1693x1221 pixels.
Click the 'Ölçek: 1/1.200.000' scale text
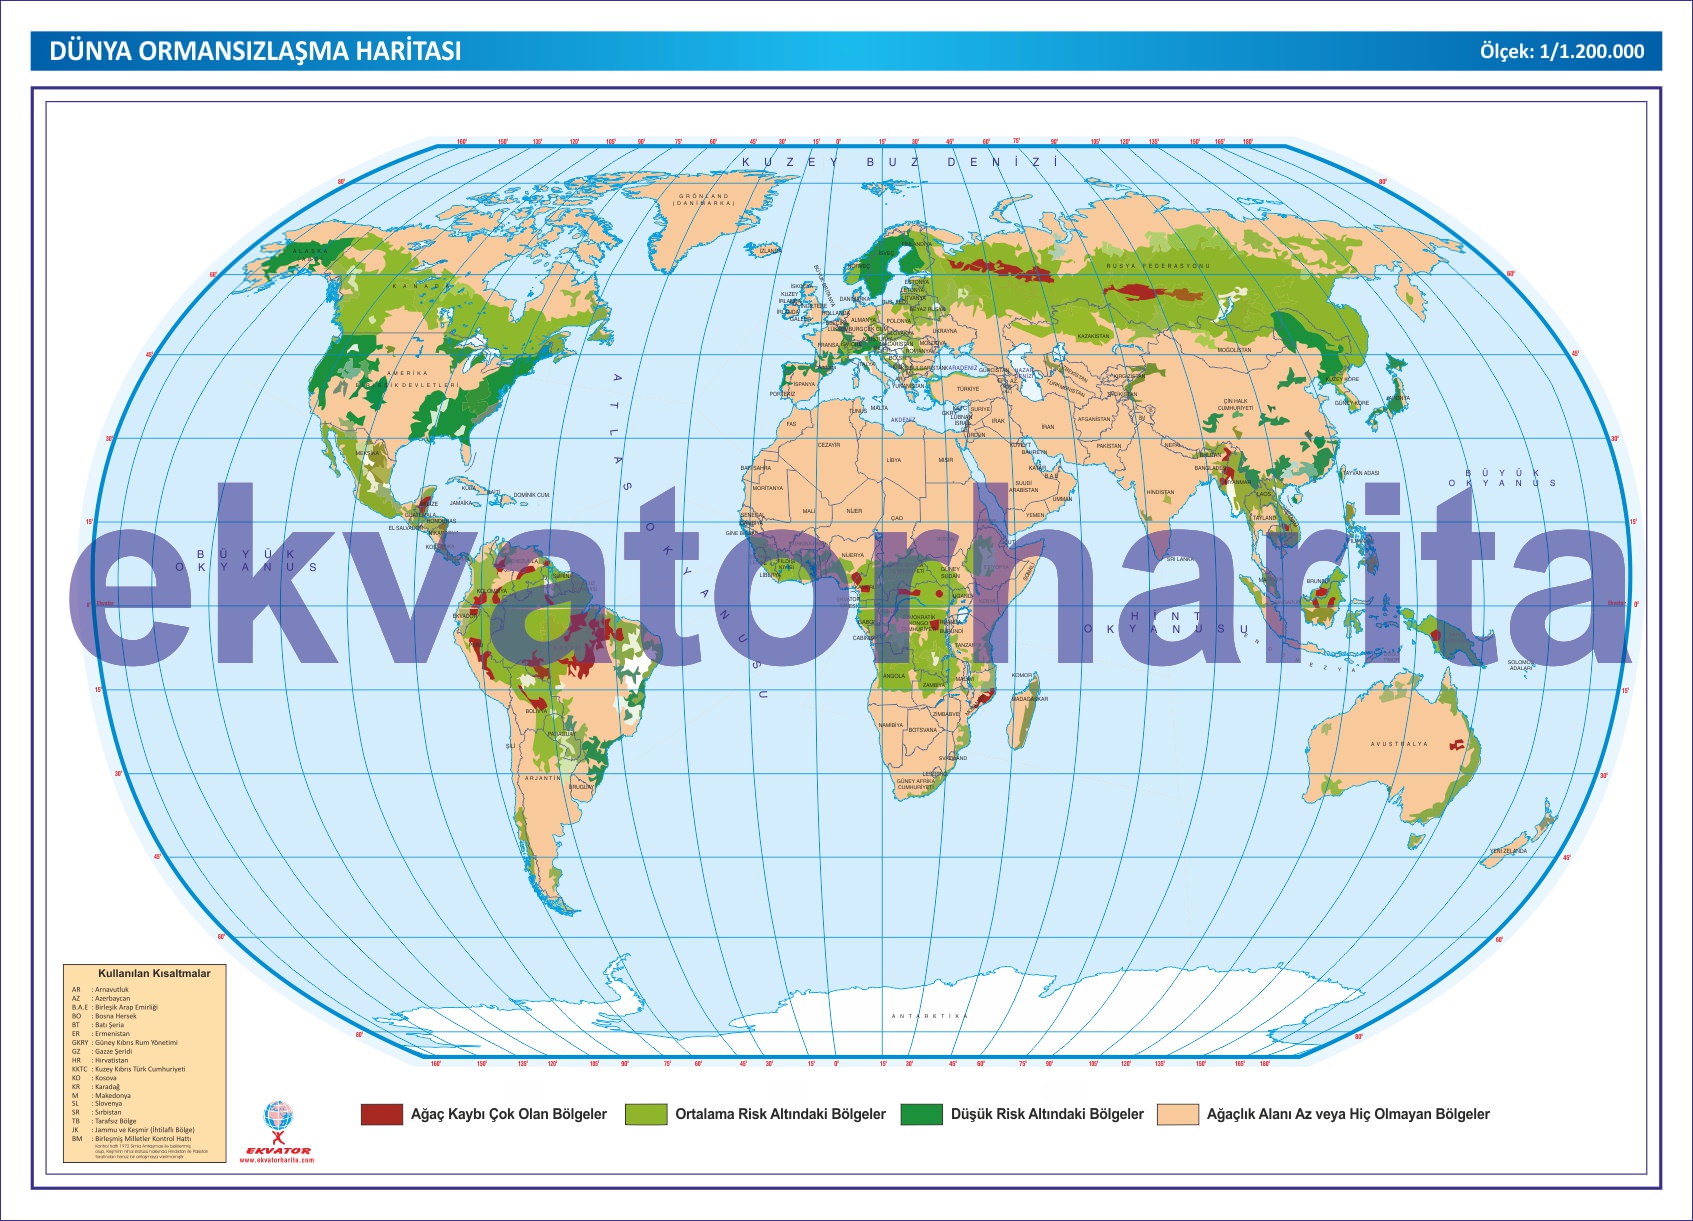1562,51
